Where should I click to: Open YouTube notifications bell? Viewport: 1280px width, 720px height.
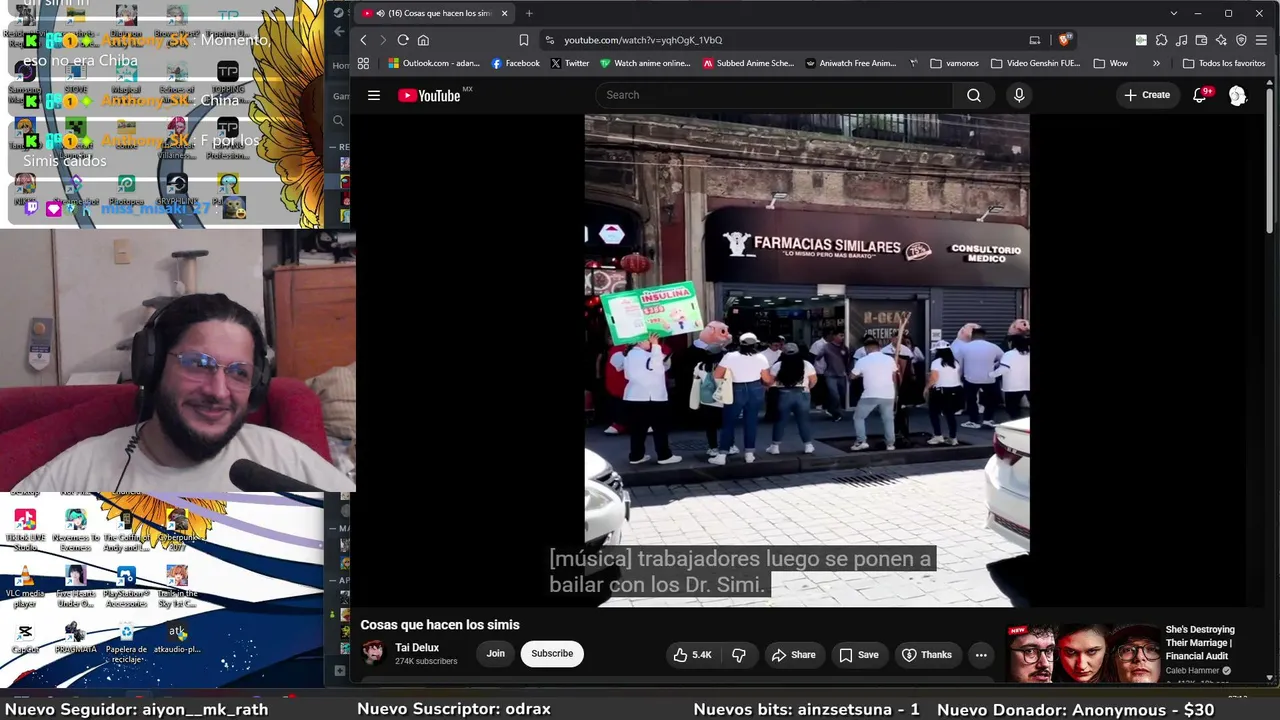[x=1200, y=95]
